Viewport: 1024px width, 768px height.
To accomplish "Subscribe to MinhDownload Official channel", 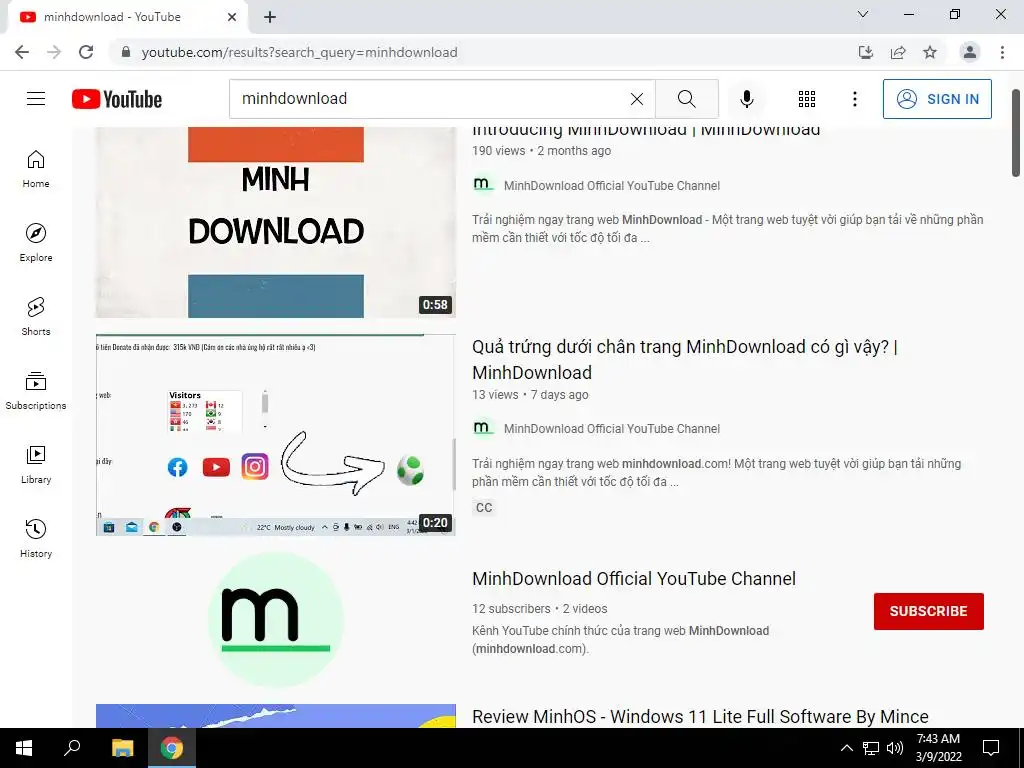I will (929, 611).
